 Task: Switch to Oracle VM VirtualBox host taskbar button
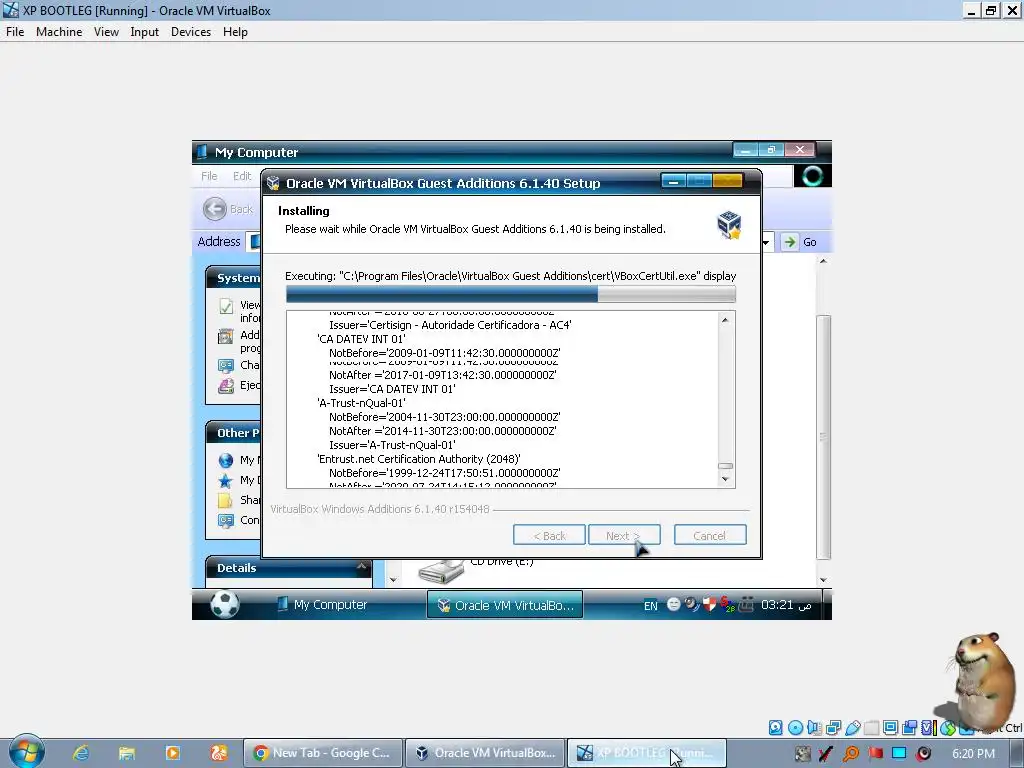(485, 753)
